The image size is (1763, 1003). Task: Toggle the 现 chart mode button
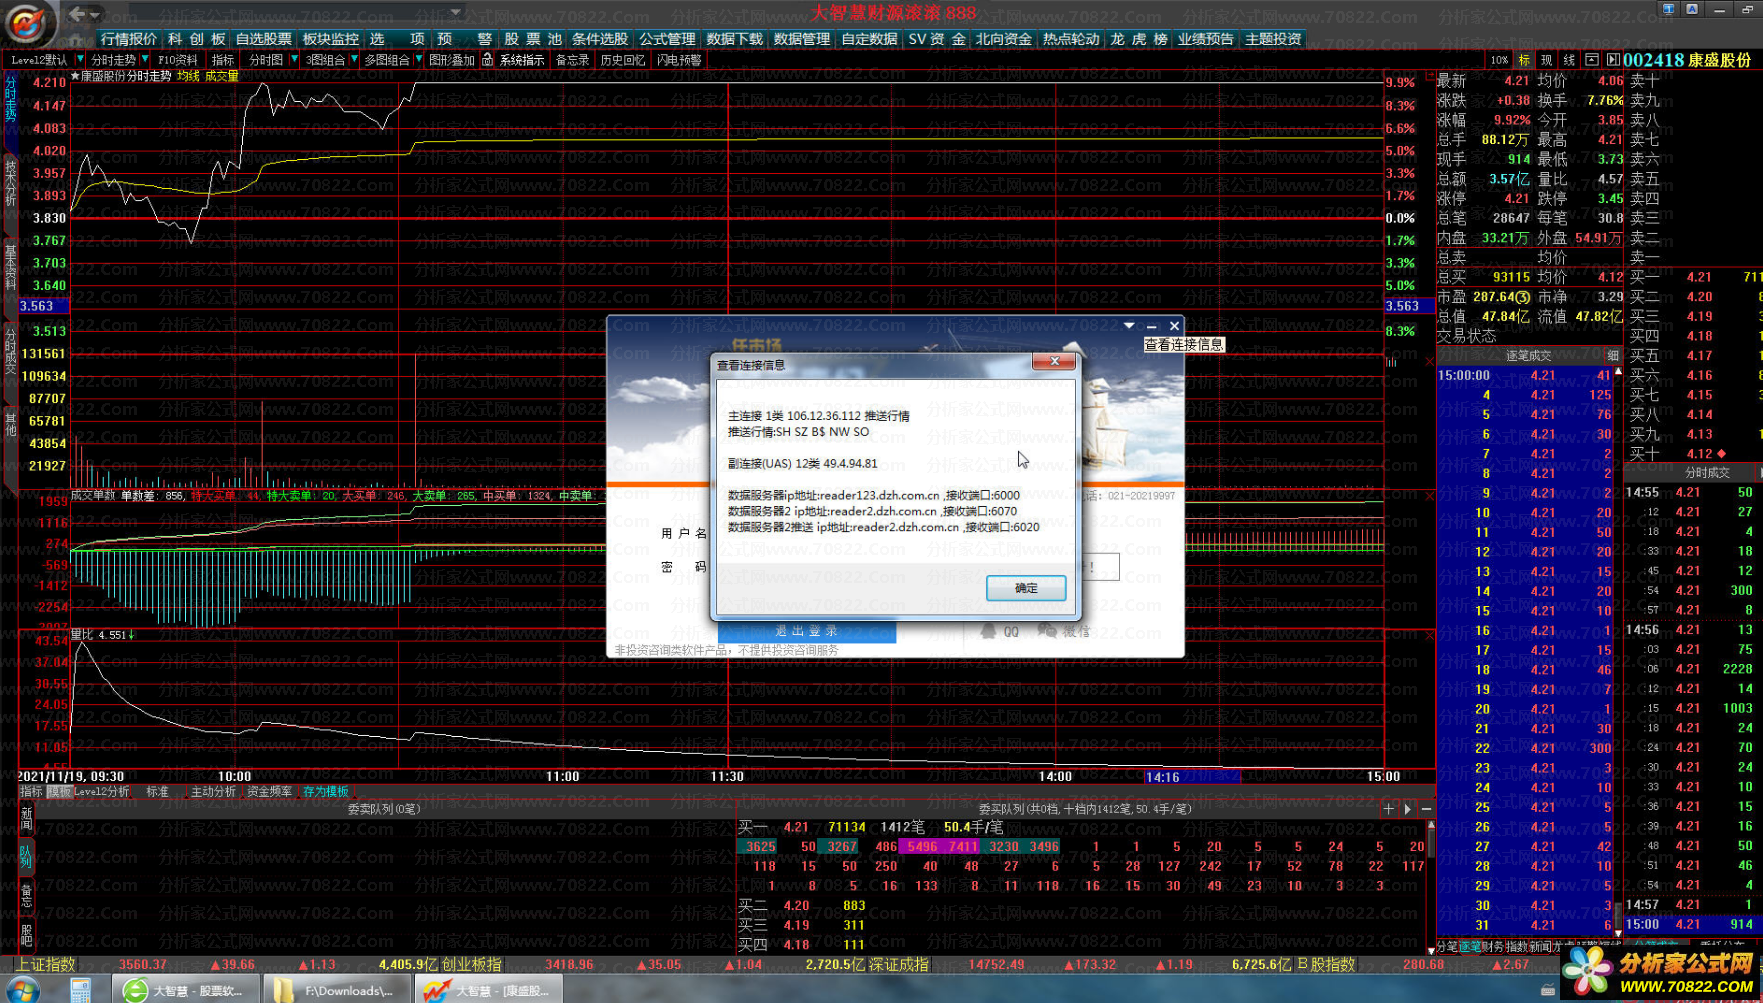(1546, 60)
